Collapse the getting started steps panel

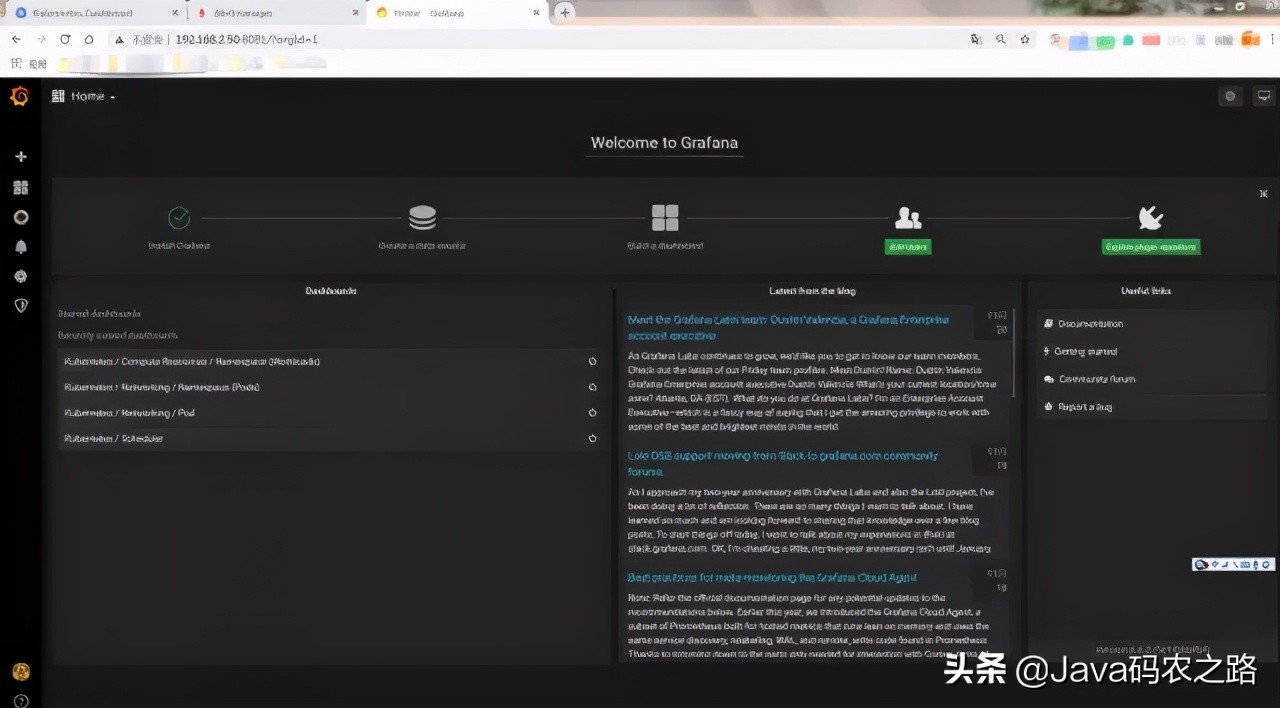click(1263, 193)
